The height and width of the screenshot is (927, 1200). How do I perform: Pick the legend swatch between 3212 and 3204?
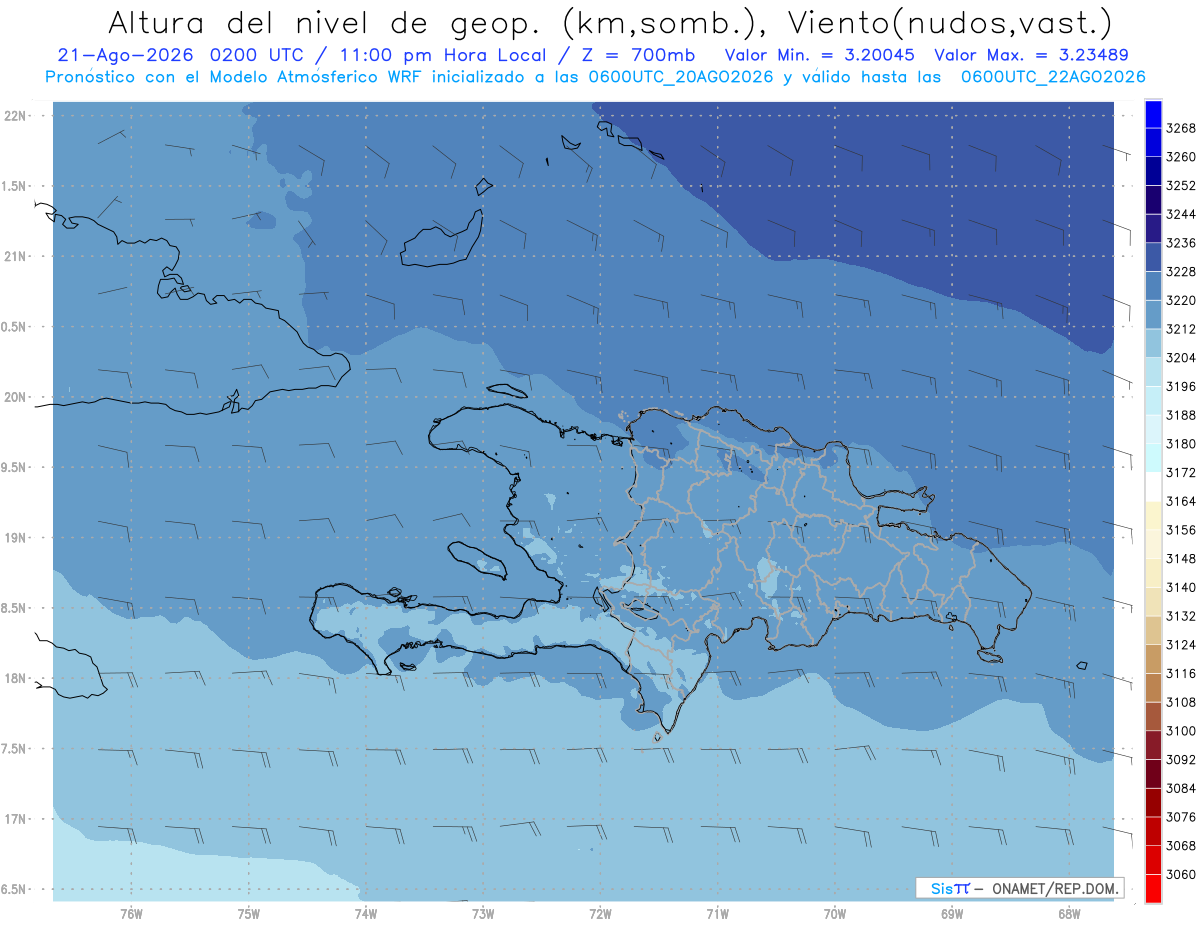[x=1153, y=343]
